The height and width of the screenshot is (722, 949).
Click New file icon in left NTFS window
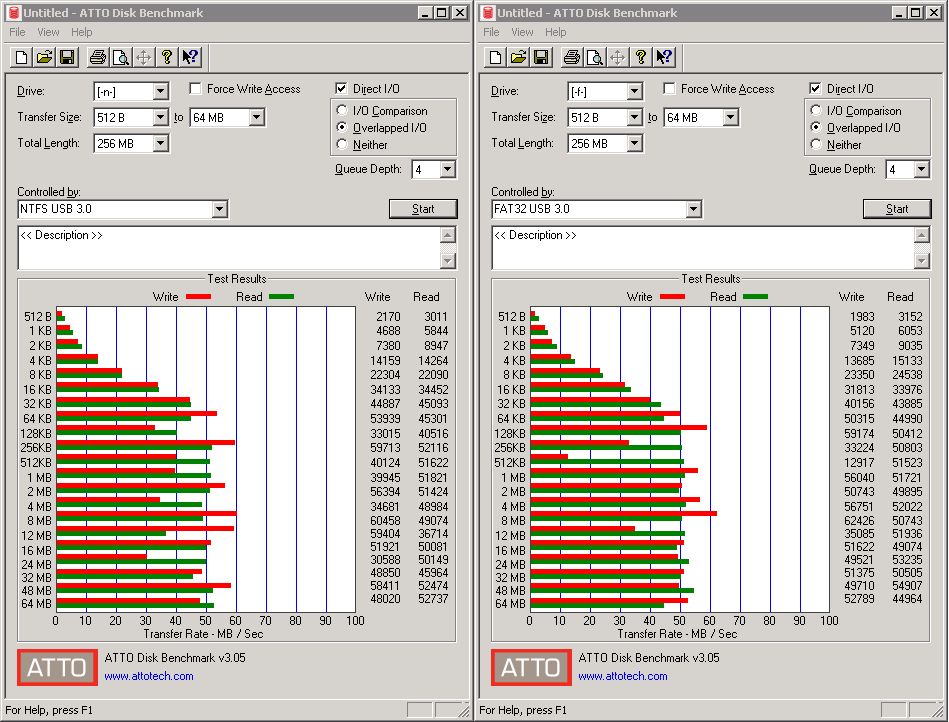(x=22, y=57)
